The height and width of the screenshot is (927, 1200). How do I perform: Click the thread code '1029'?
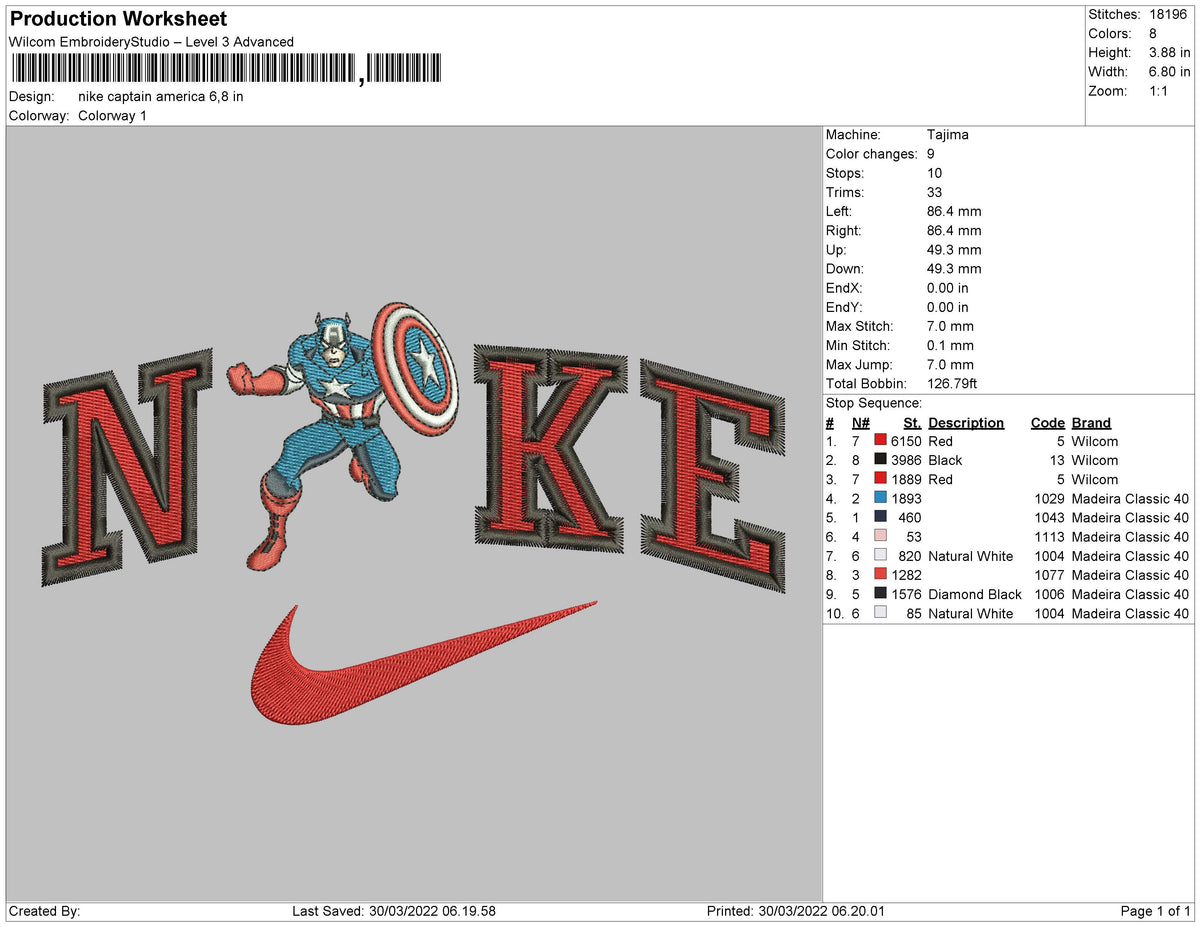[x=1050, y=498]
